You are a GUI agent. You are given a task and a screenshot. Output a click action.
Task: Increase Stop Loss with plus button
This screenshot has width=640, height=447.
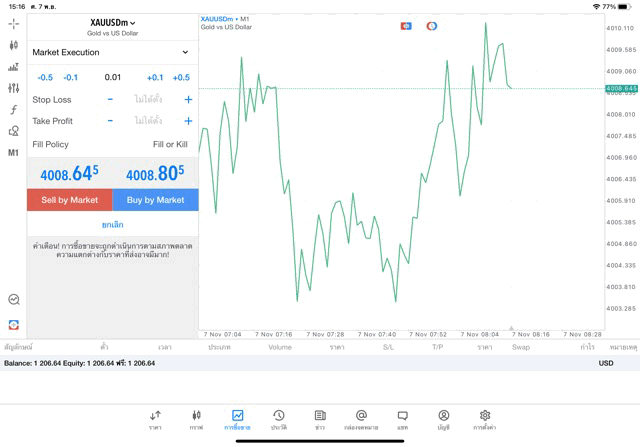click(188, 100)
